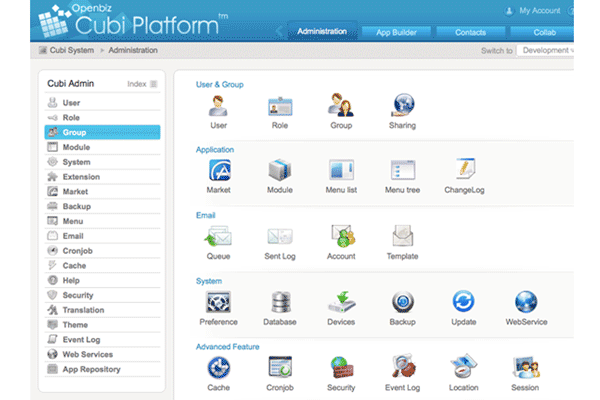Select Menu in the sidebar list
The height and width of the screenshot is (400, 600).
pos(102,221)
